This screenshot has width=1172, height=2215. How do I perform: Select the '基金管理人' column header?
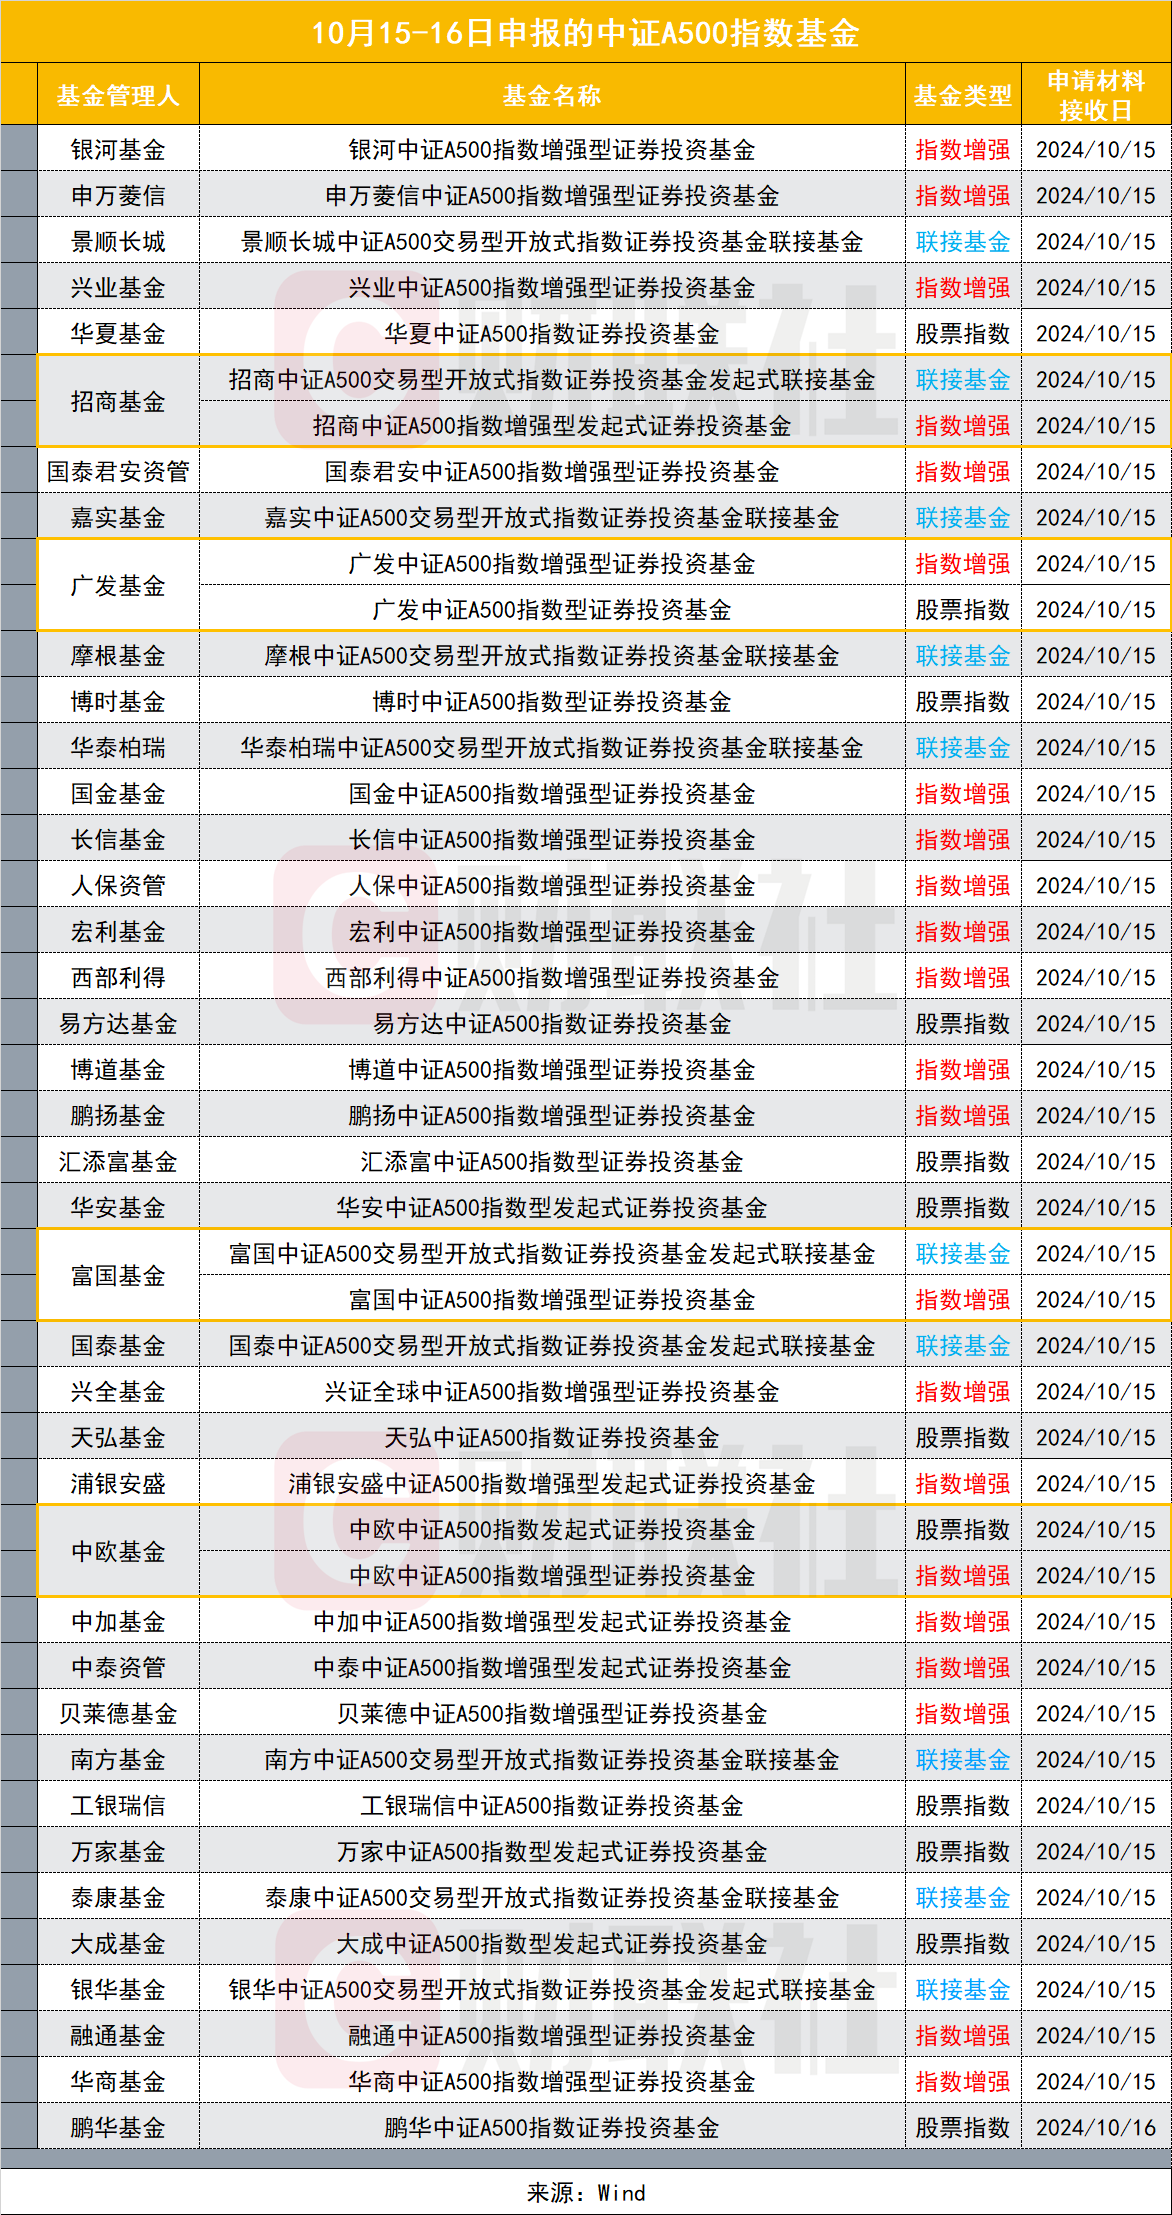118,95
